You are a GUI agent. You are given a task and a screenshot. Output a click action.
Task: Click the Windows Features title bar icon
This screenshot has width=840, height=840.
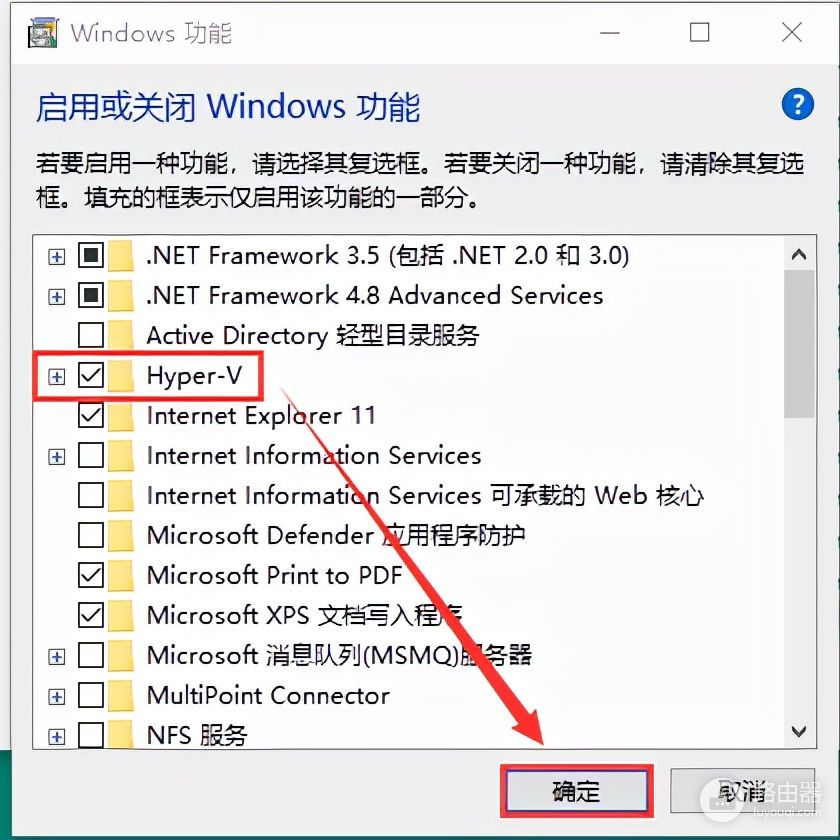[44, 32]
